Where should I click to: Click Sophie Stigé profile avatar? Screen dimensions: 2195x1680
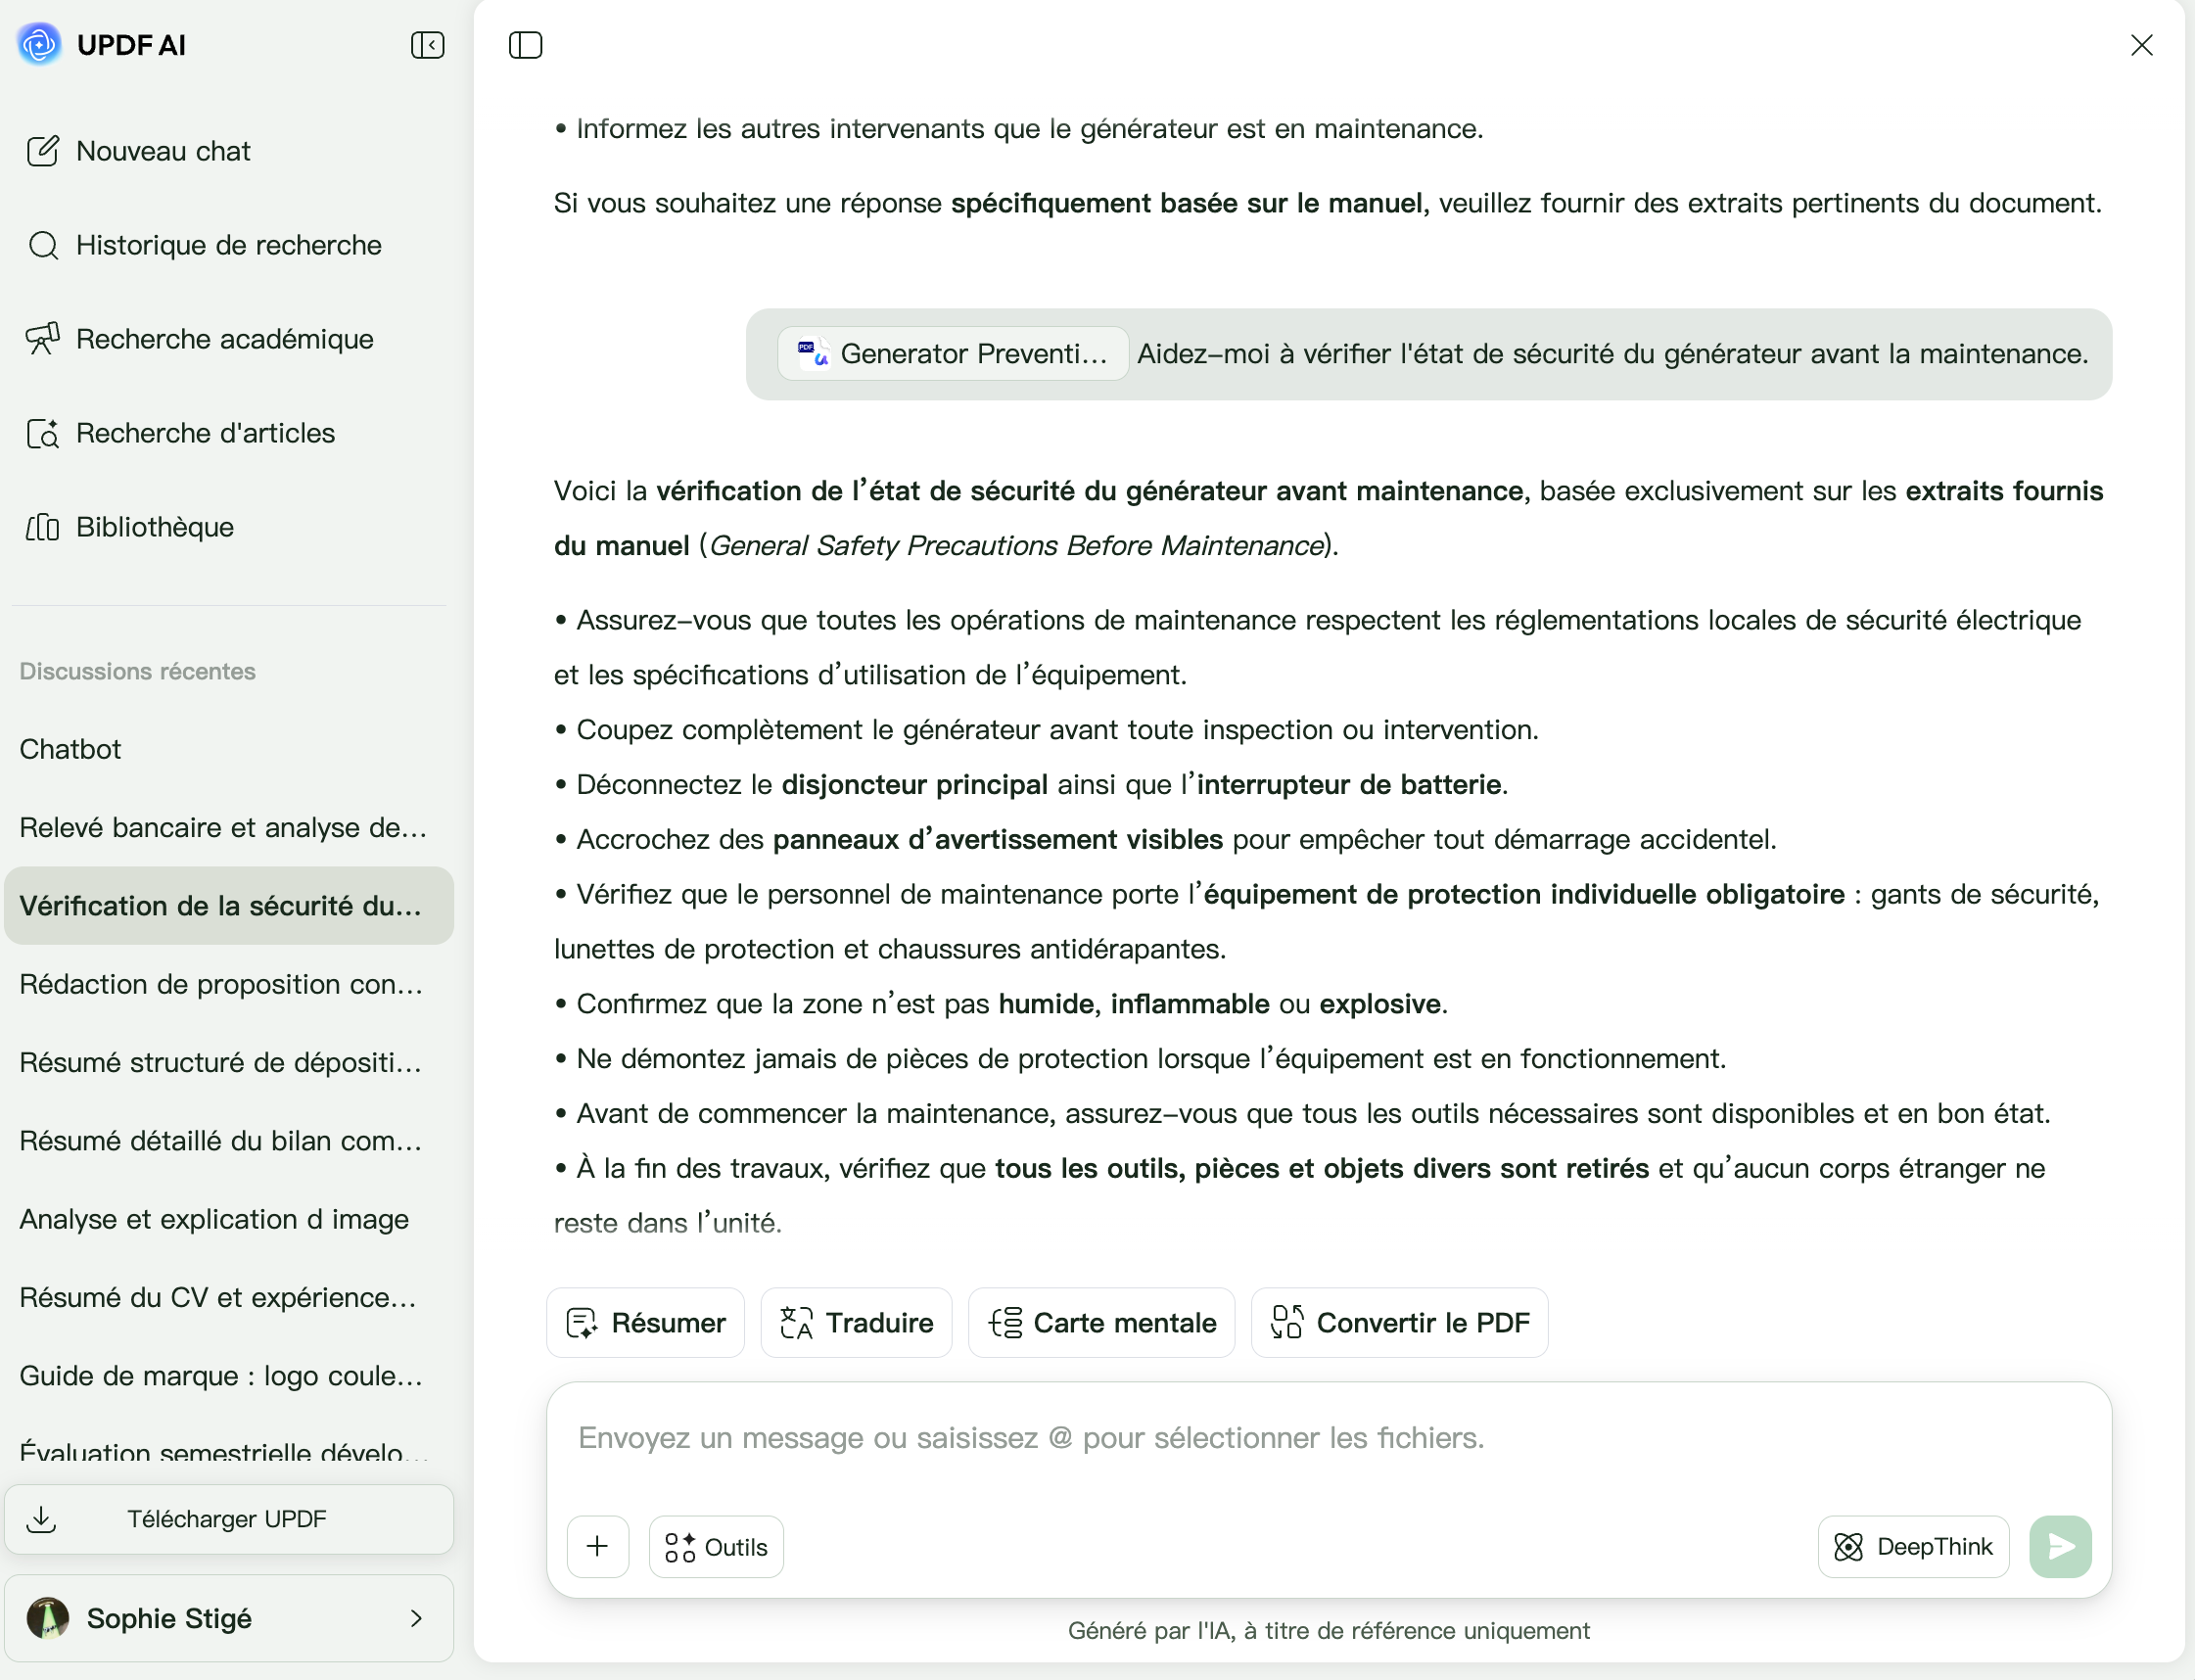[48, 1618]
